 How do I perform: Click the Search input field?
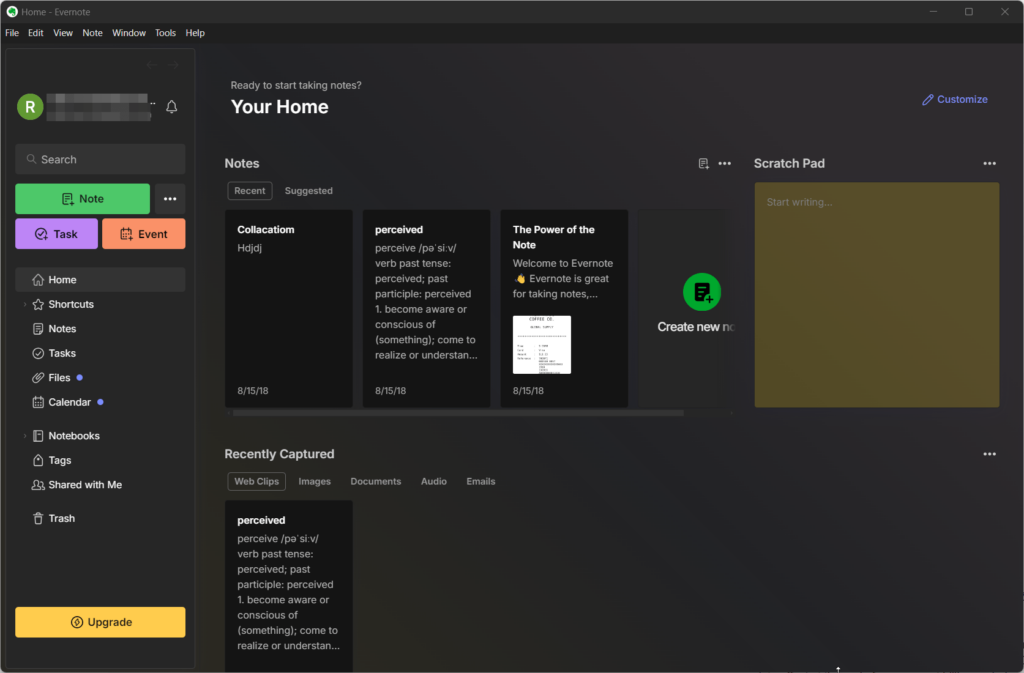(100, 159)
